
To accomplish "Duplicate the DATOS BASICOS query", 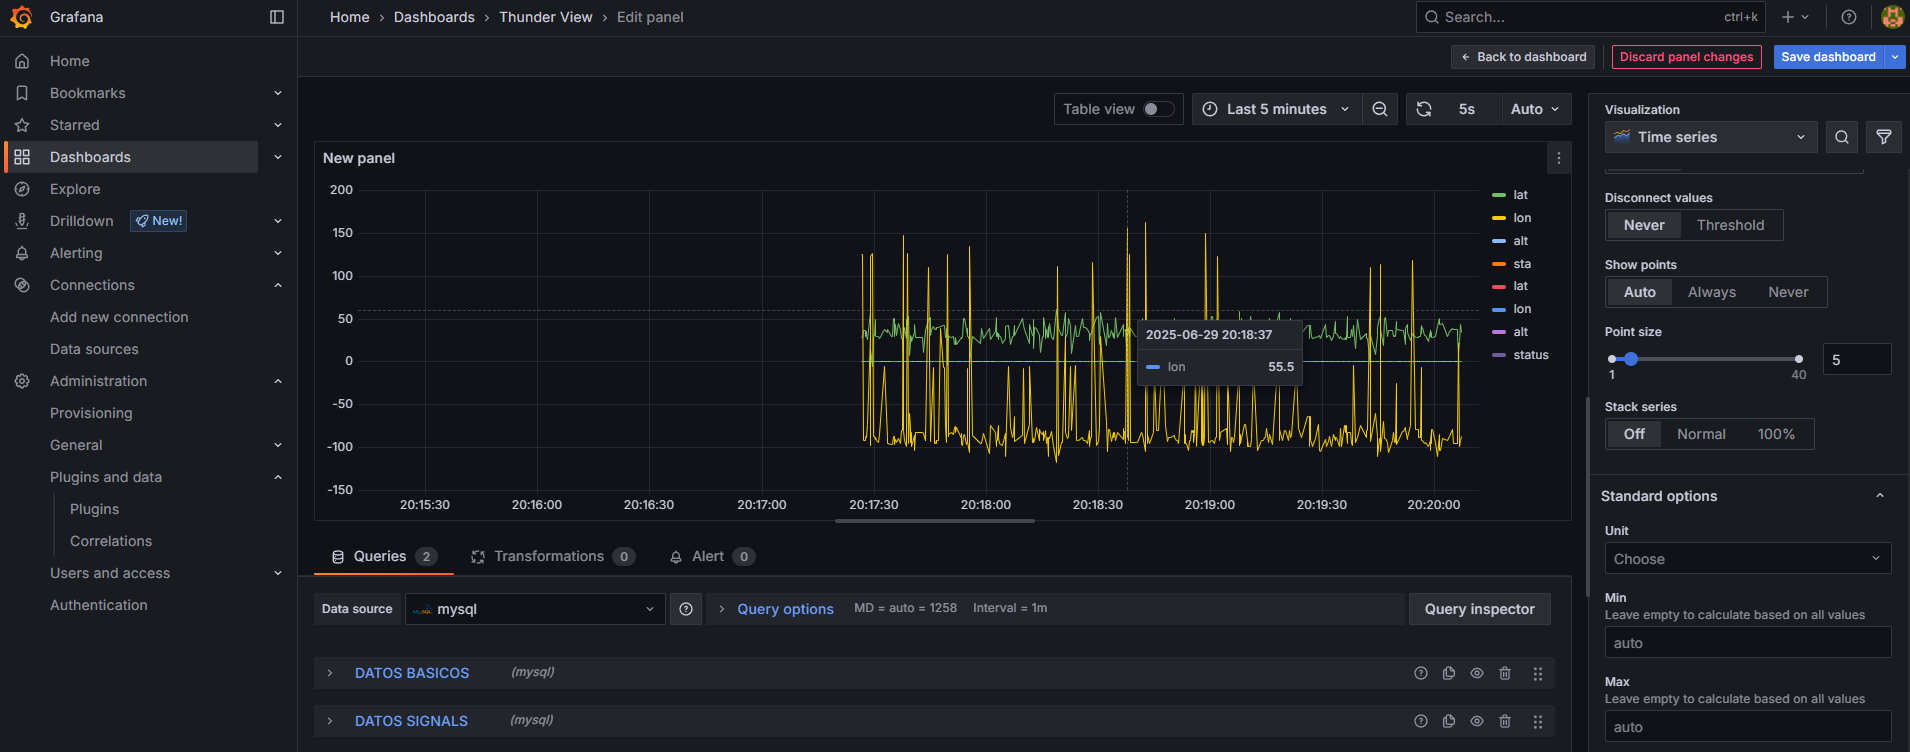I will 1449,673.
